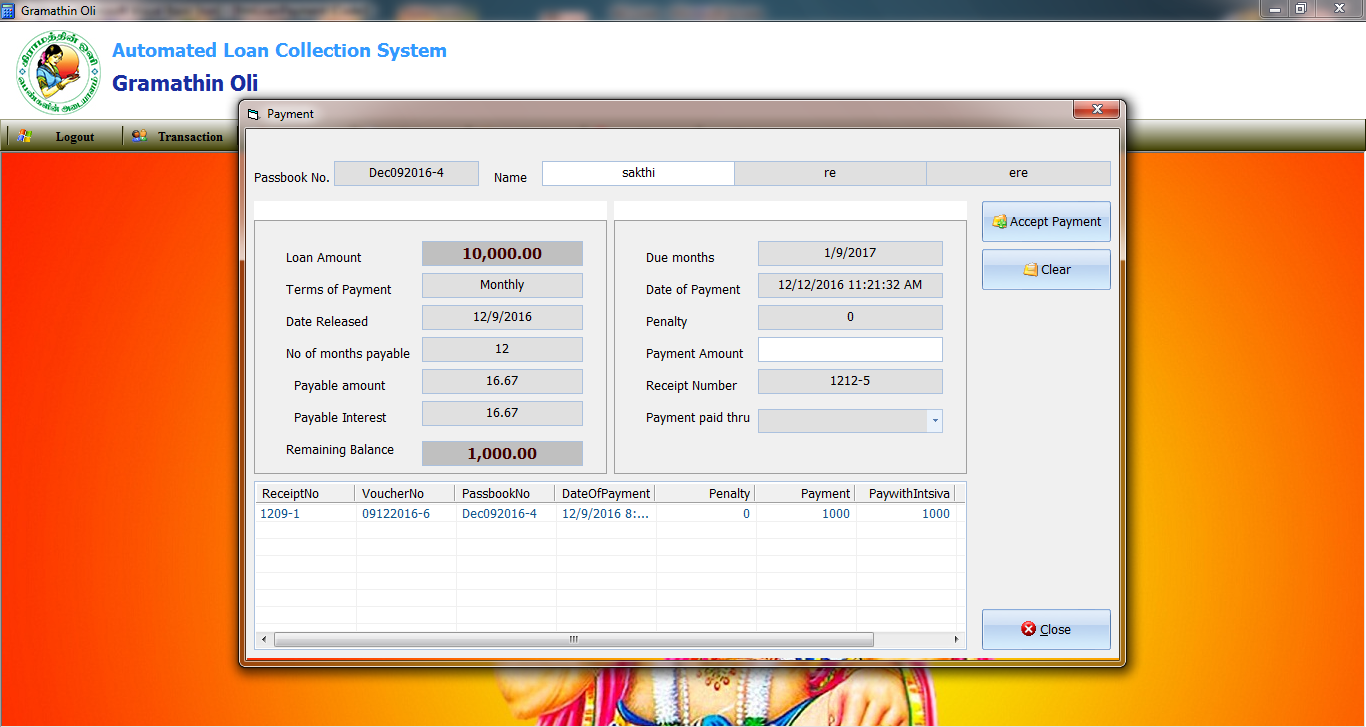Click the Windows logo icon beside Logout
The height and width of the screenshot is (727, 1366).
pyautogui.click(x=24, y=136)
